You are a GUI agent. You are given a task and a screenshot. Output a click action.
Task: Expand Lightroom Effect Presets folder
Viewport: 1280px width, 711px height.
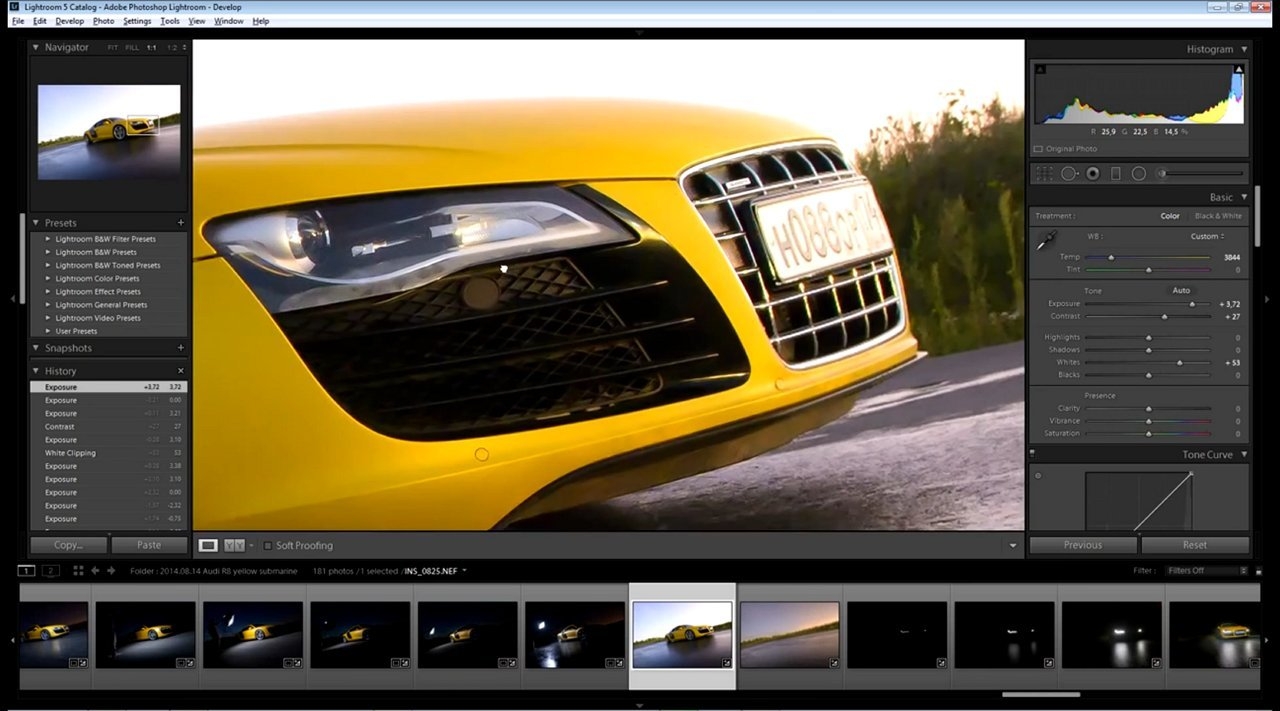[x=48, y=292]
